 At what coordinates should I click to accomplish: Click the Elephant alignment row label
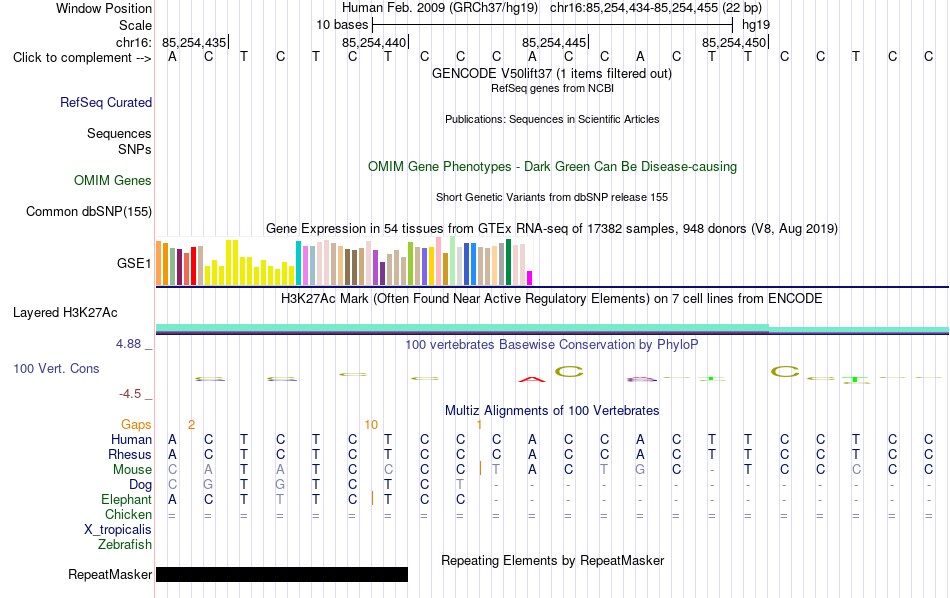click(126, 499)
